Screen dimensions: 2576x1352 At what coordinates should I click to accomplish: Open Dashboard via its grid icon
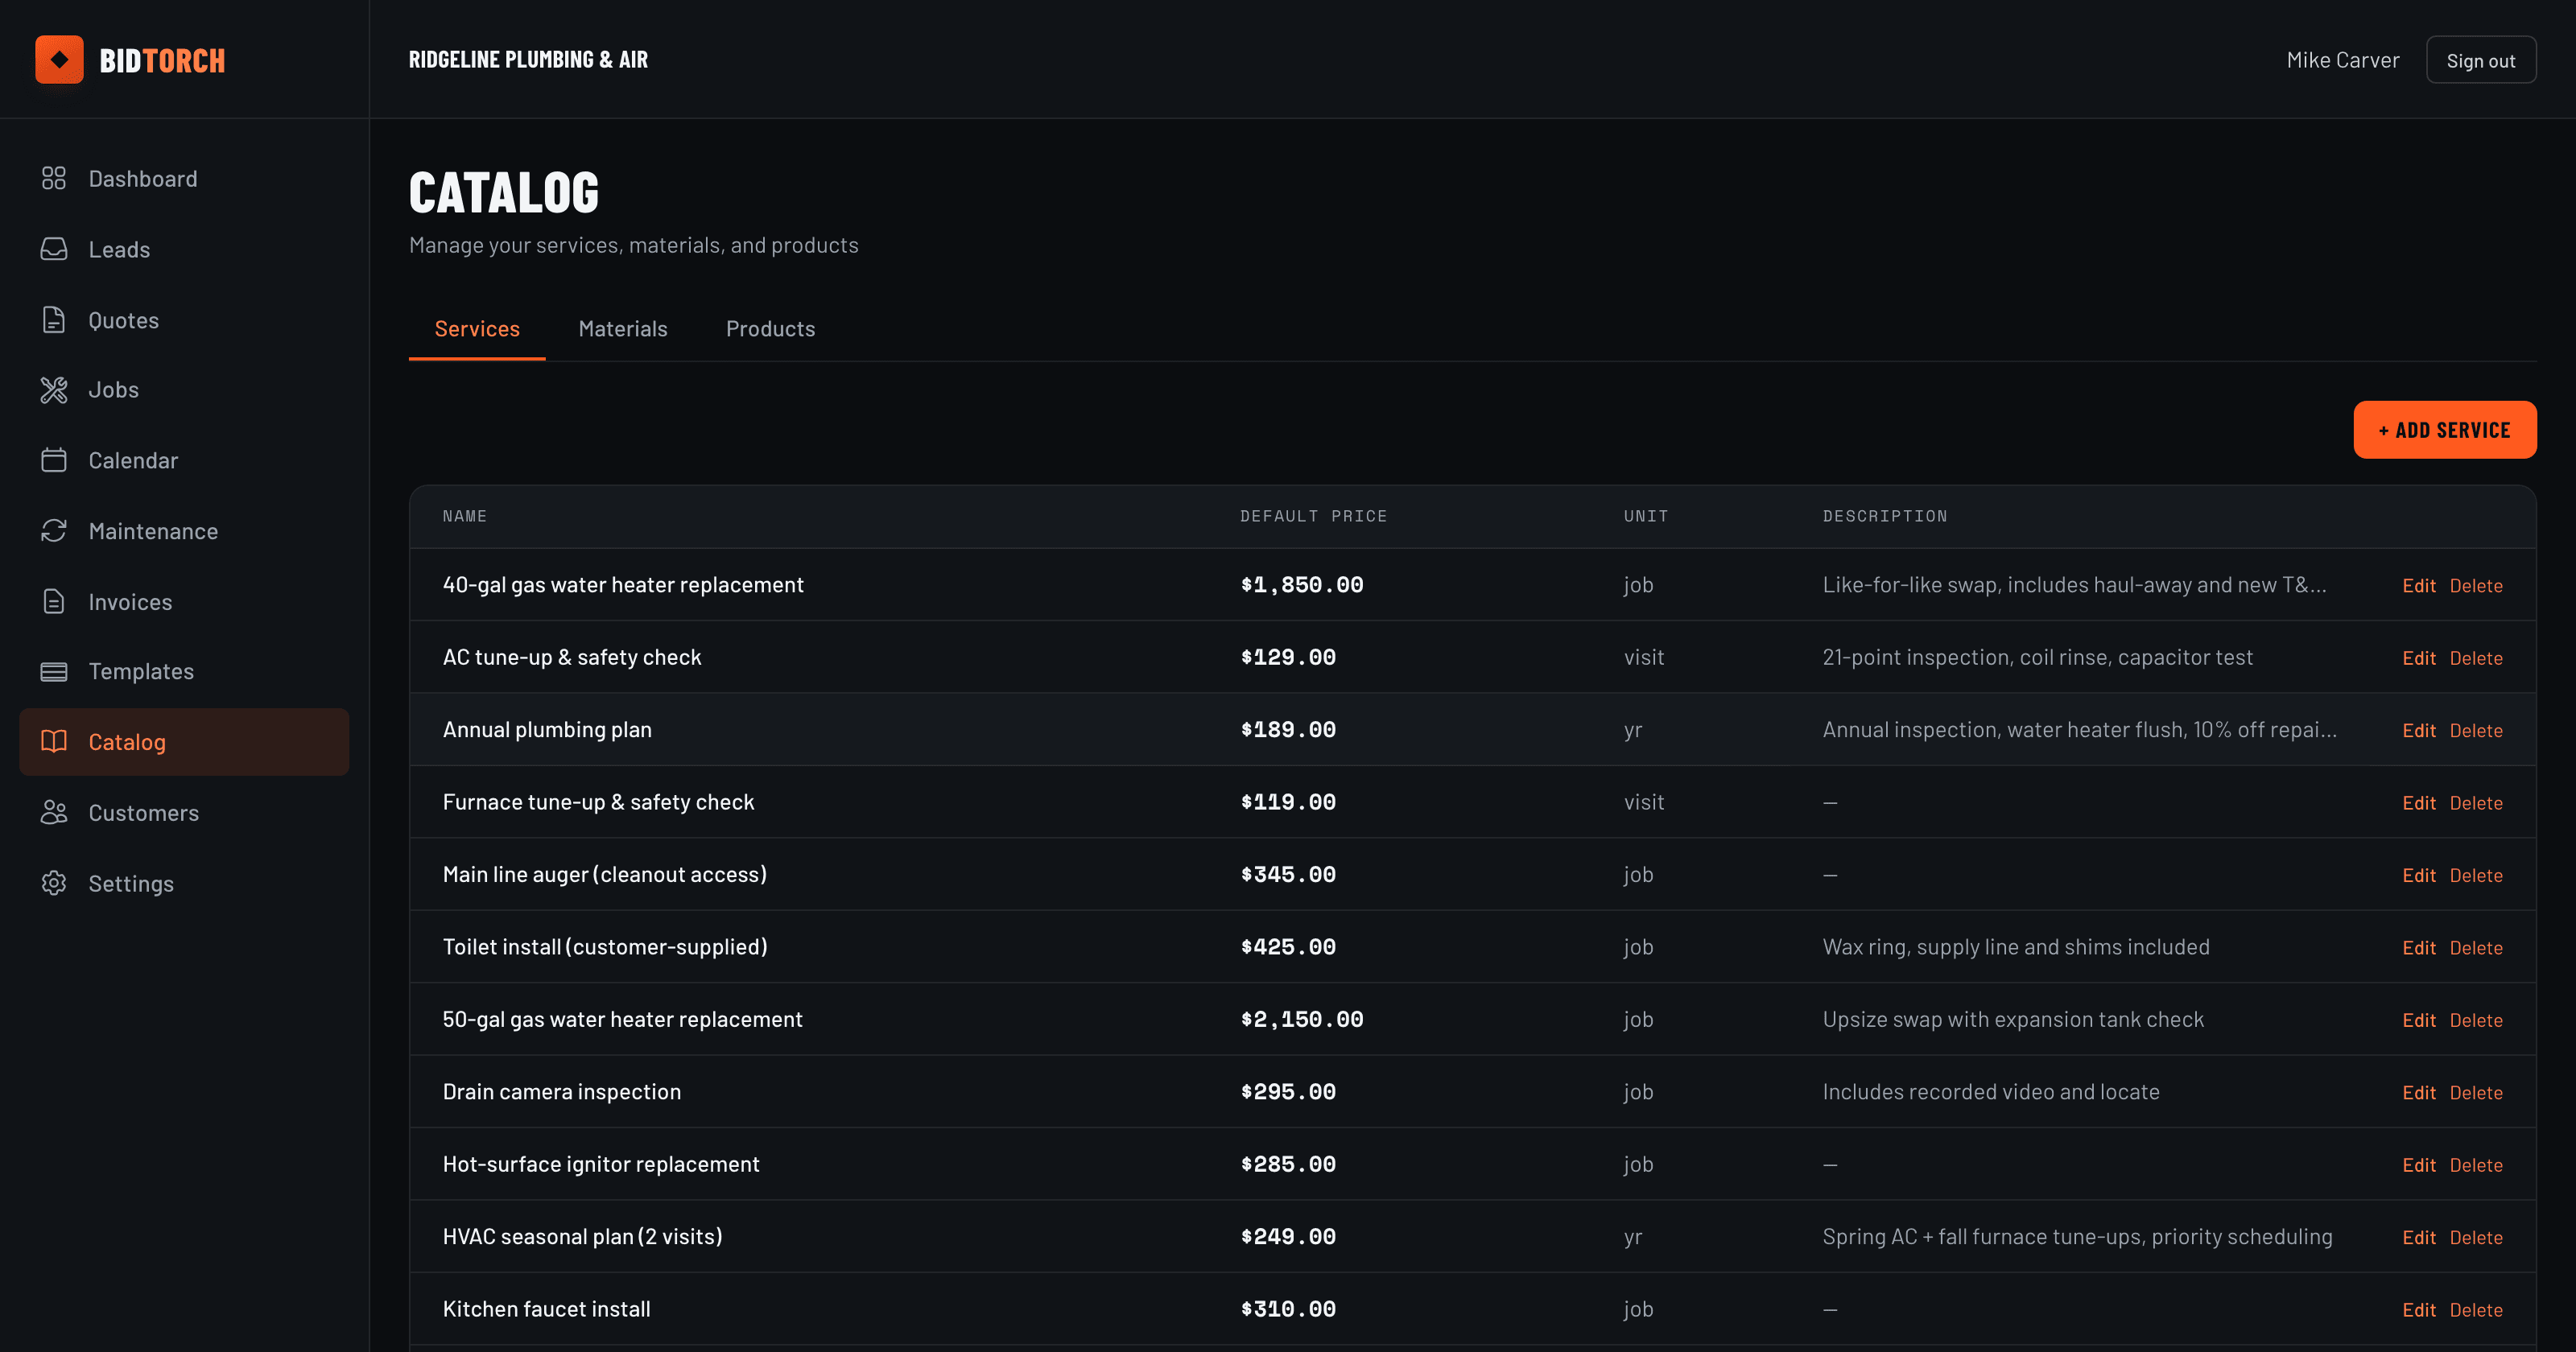(54, 178)
